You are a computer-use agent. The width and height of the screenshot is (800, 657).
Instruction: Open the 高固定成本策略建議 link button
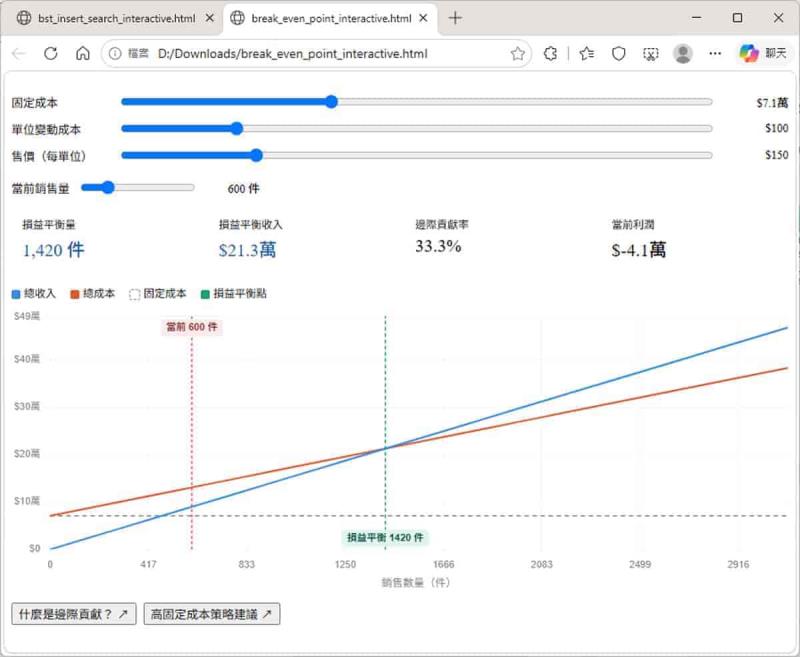(x=211, y=613)
